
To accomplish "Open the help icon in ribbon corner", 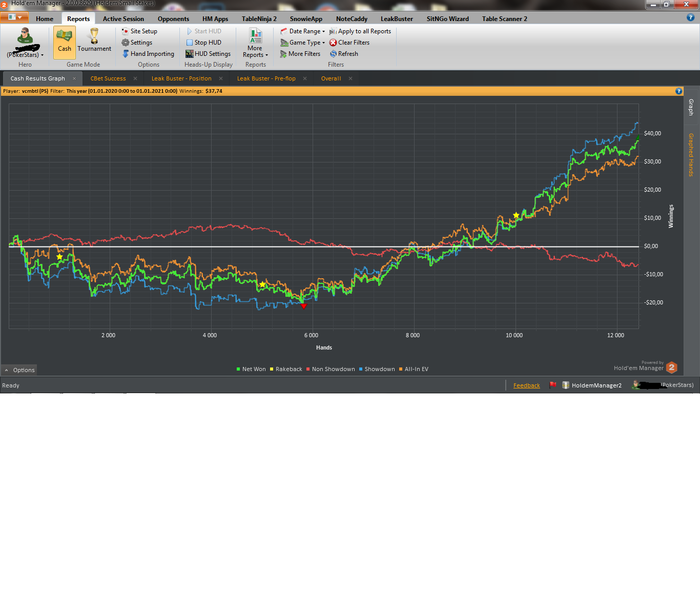I will click(x=690, y=17).
